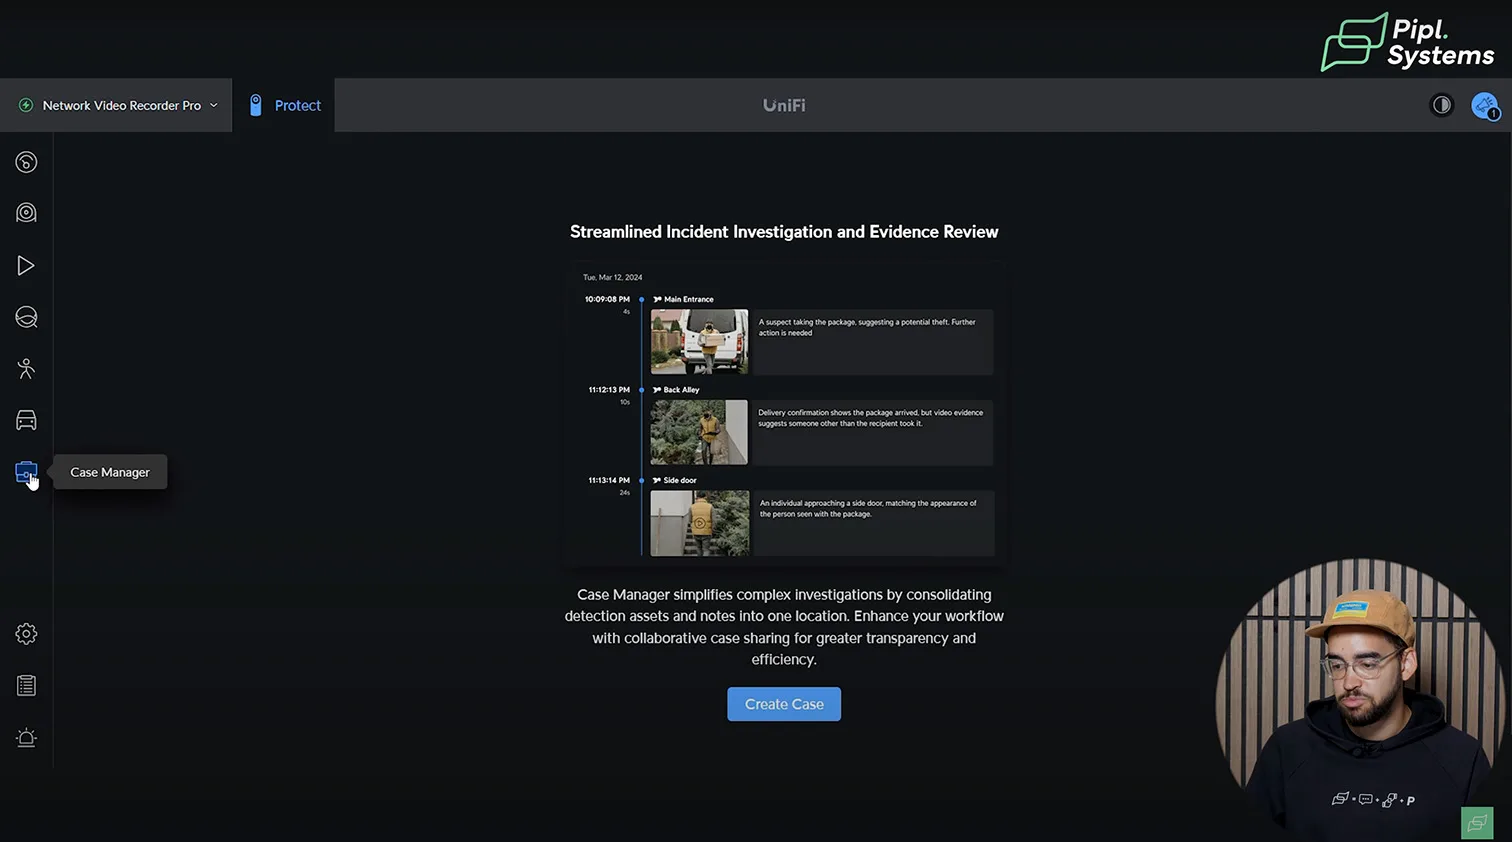Open the user profile avatar with notification badge
Viewport: 1512px width, 842px height.
[1485, 105]
